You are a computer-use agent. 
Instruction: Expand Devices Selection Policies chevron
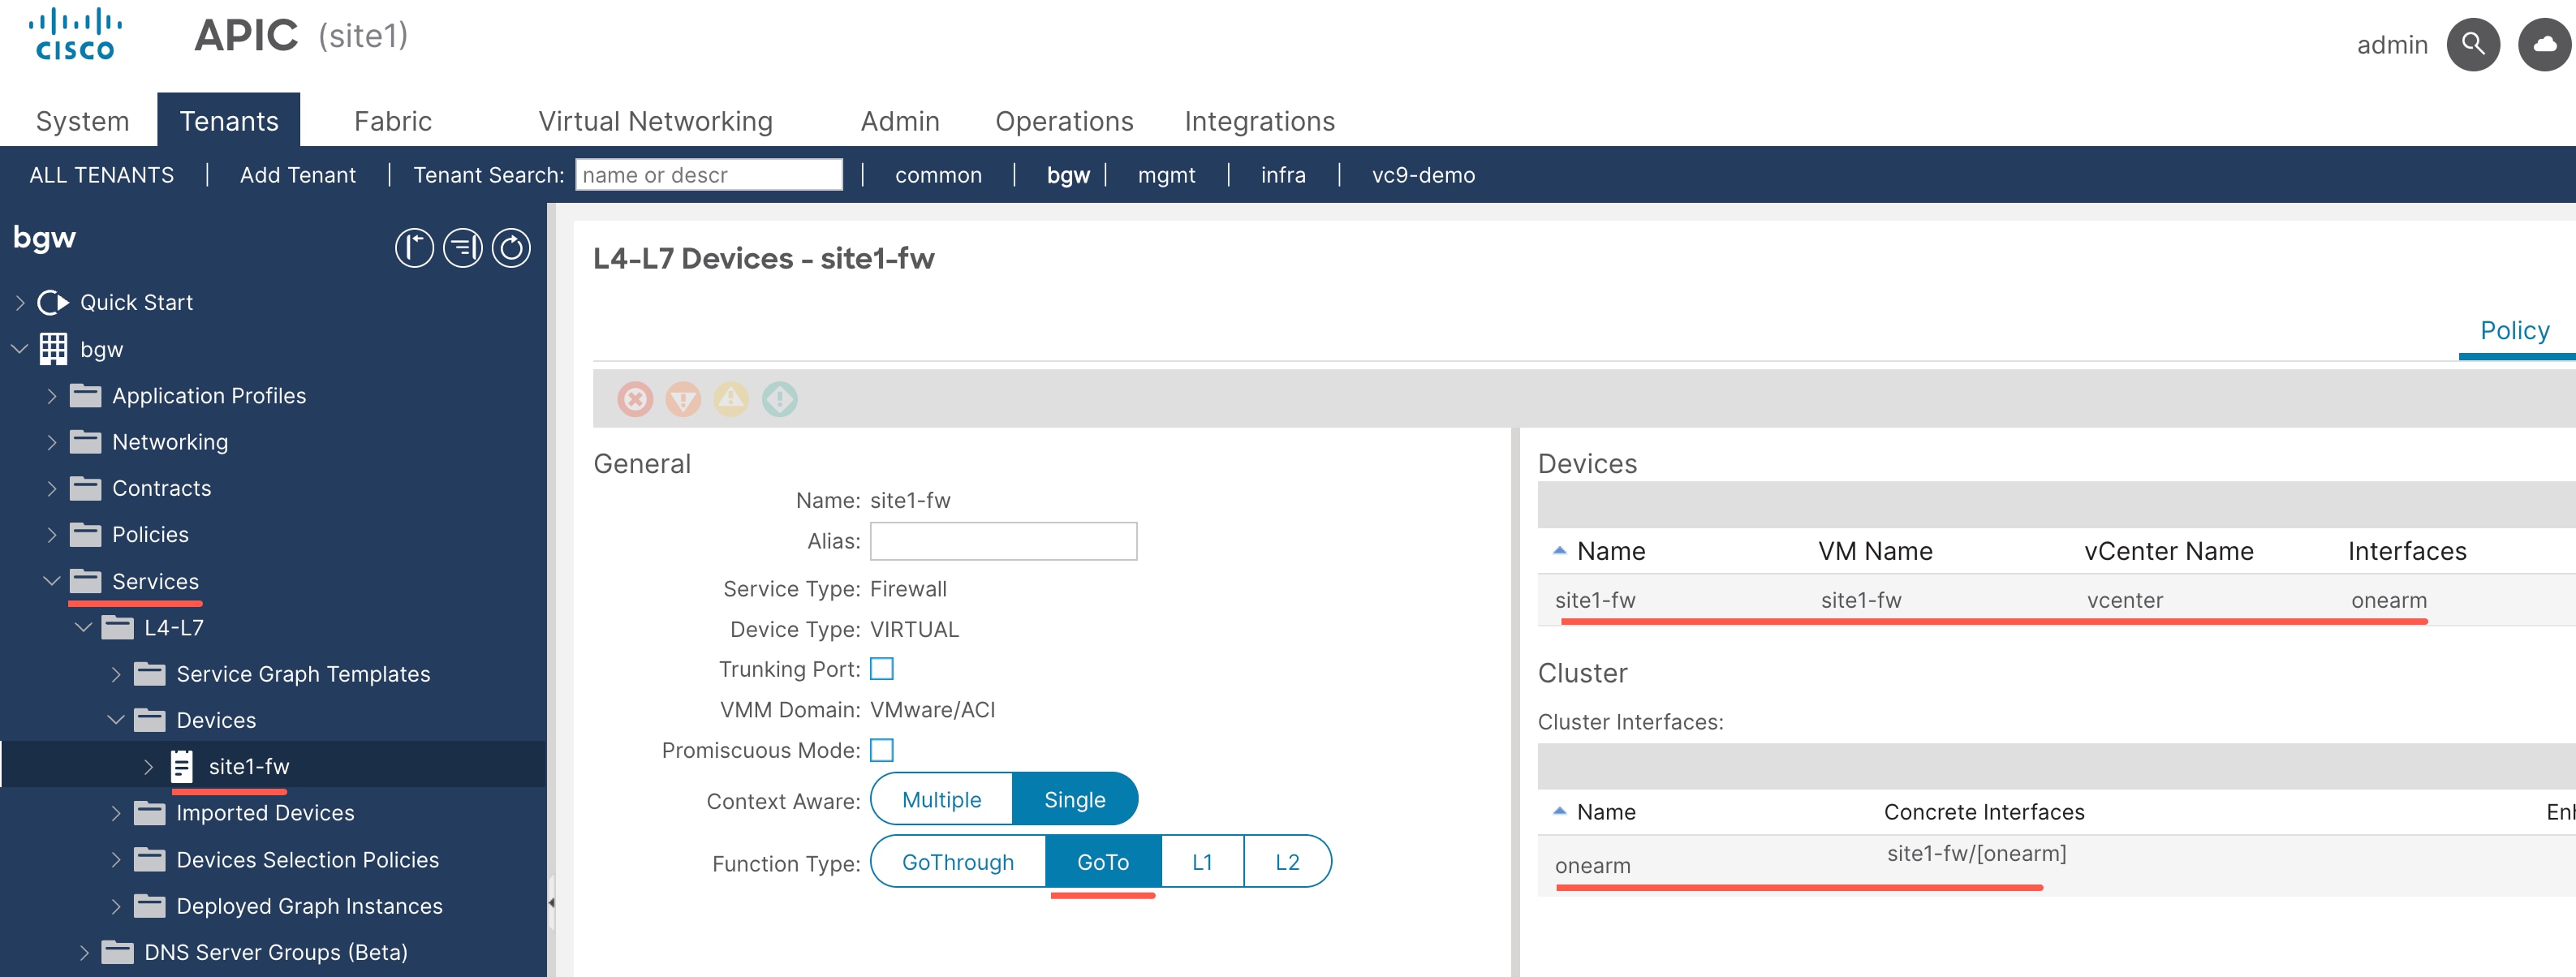pyautogui.click(x=116, y=860)
